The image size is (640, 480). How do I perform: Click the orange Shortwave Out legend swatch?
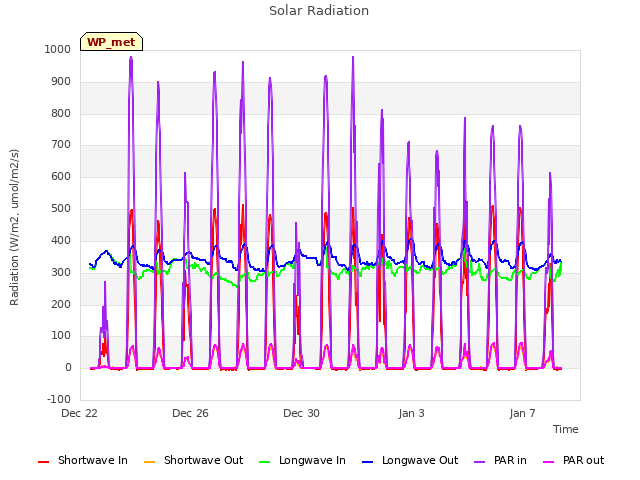coord(149,462)
